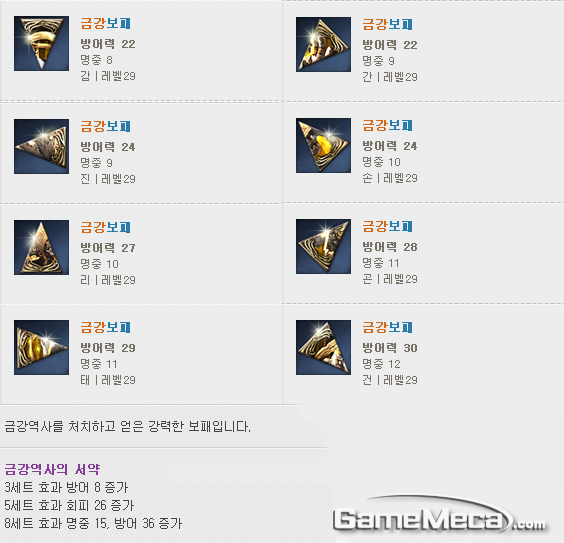The height and width of the screenshot is (543, 564).
Task: Open the 금강보패 title above 명중 9 진
Action: tap(105, 126)
